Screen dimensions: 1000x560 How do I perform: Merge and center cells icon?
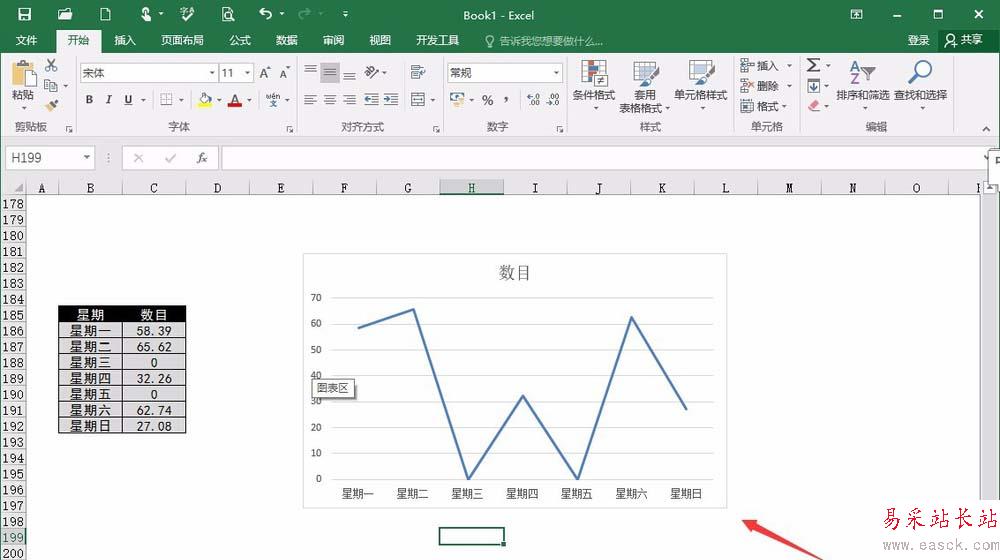click(418, 99)
